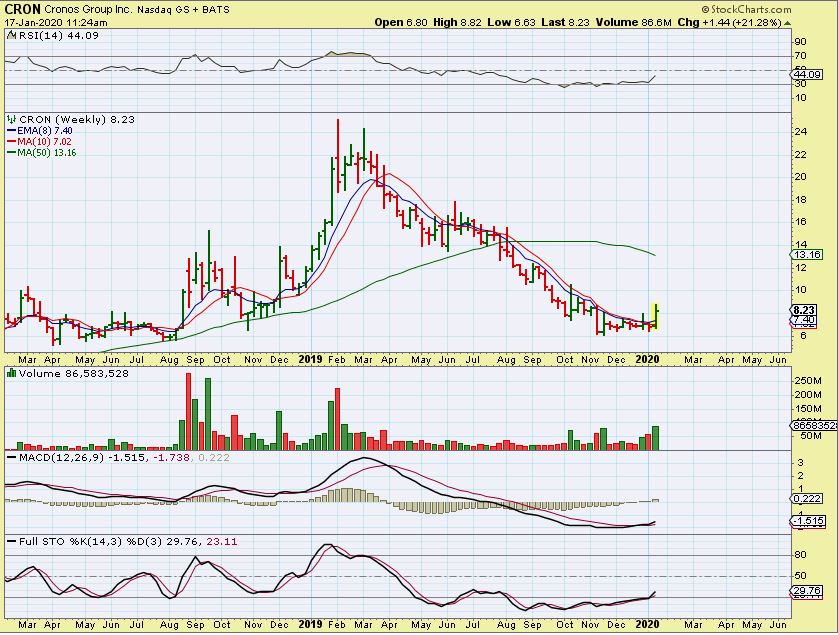Click the Volume 86.6M value in header
This screenshot has width=838, height=635.
tap(634, 22)
